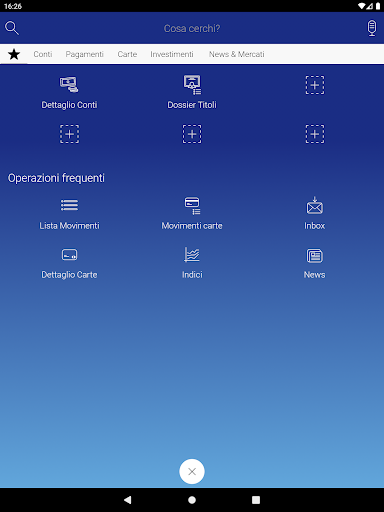Screen dimensions: 384x512
Task: Switch to the Carte tab
Action: 127,54
